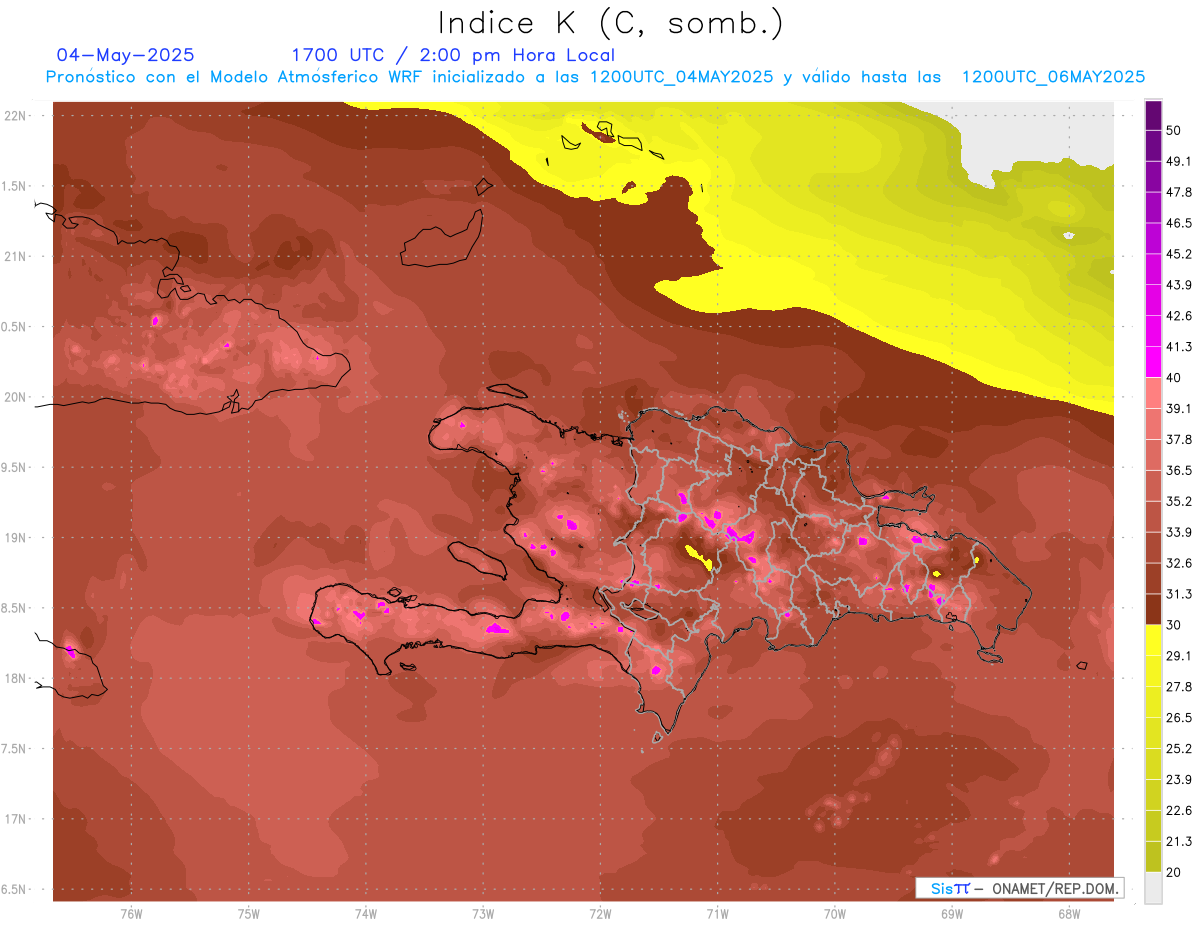Click the 20N latitude label

tap(16, 397)
